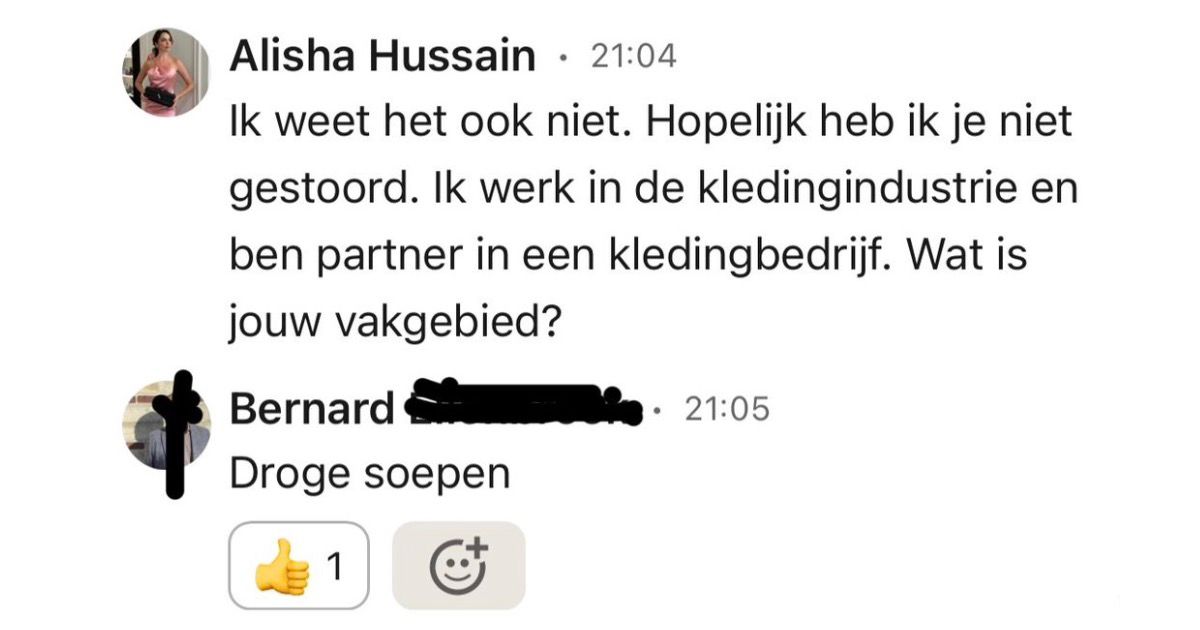1200x630 pixels.
Task: Open the add emoji reaction picker
Action: [458, 566]
